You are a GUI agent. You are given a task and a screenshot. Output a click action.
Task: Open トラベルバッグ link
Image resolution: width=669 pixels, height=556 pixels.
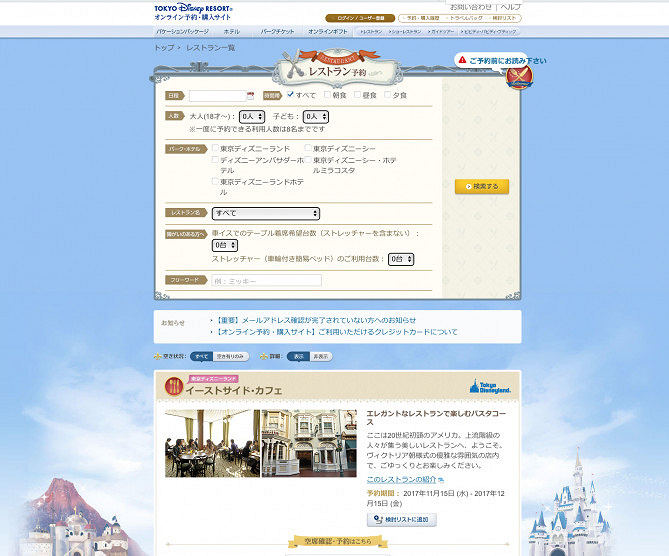click(x=464, y=18)
